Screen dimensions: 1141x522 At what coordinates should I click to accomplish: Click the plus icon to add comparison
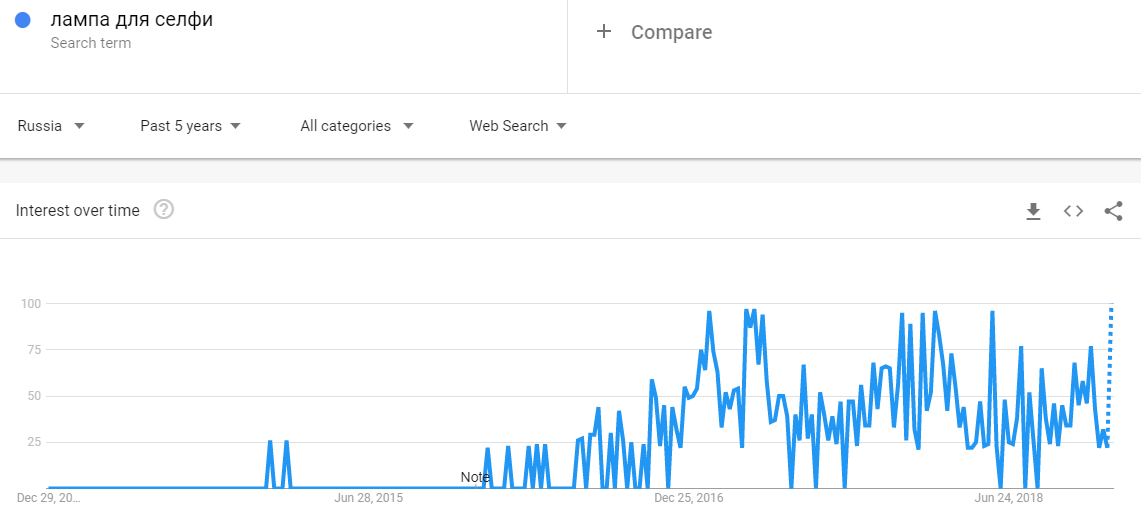603,32
